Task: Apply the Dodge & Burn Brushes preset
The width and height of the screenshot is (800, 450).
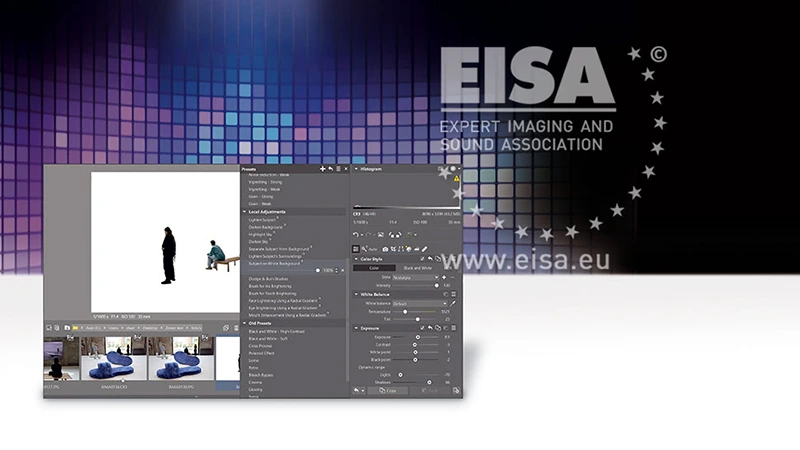Action: pos(268,279)
